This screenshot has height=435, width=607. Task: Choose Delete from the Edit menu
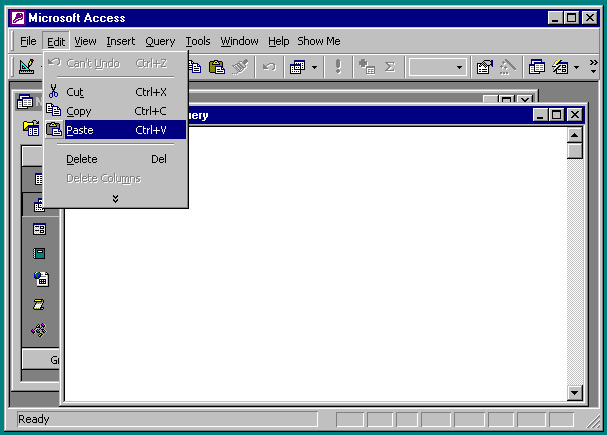point(116,159)
